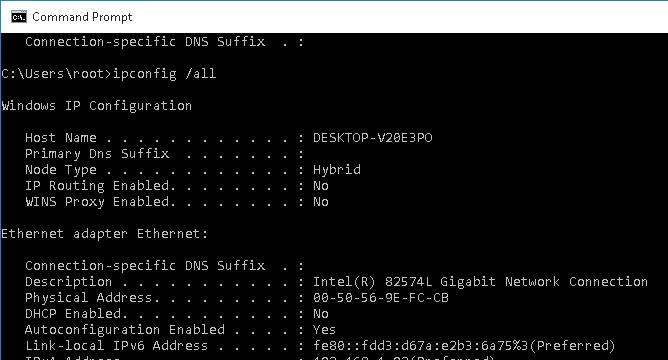Click the typed ipconfig /all command
This screenshot has height=360, width=668.
(164, 74)
